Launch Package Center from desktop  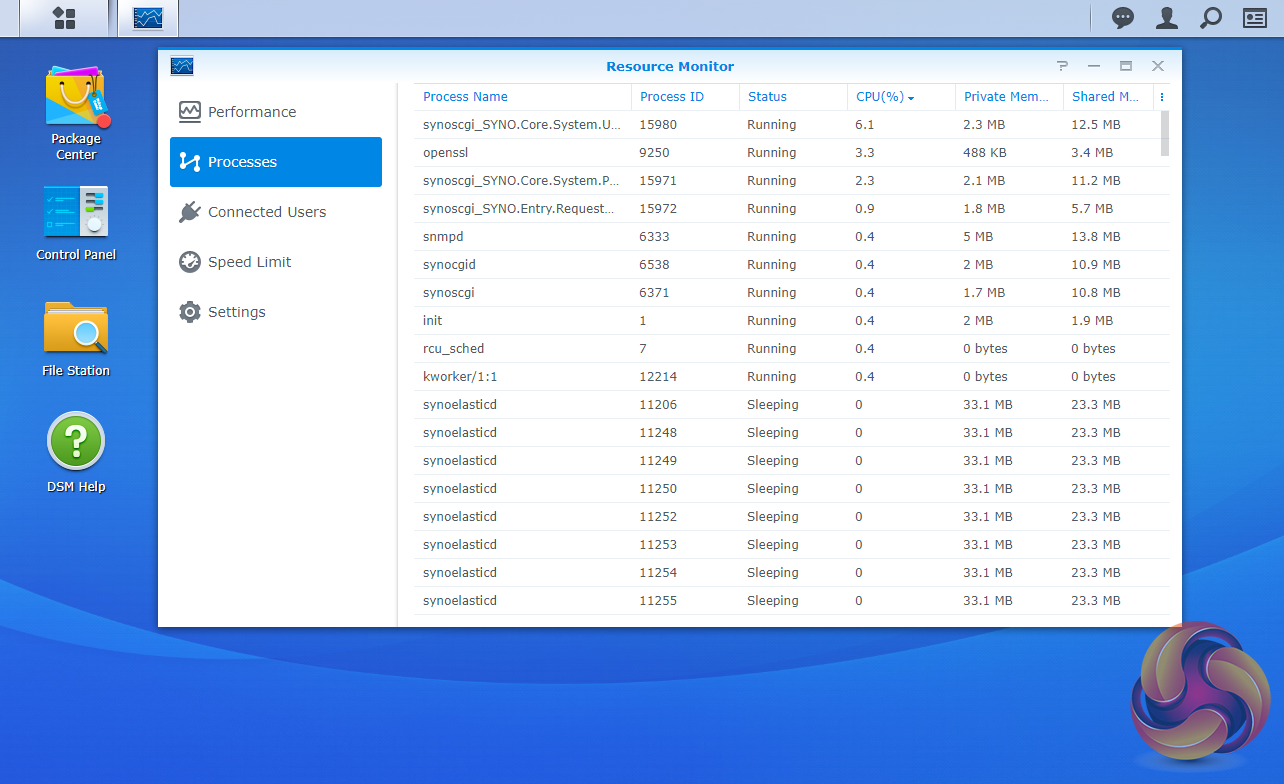(76, 112)
